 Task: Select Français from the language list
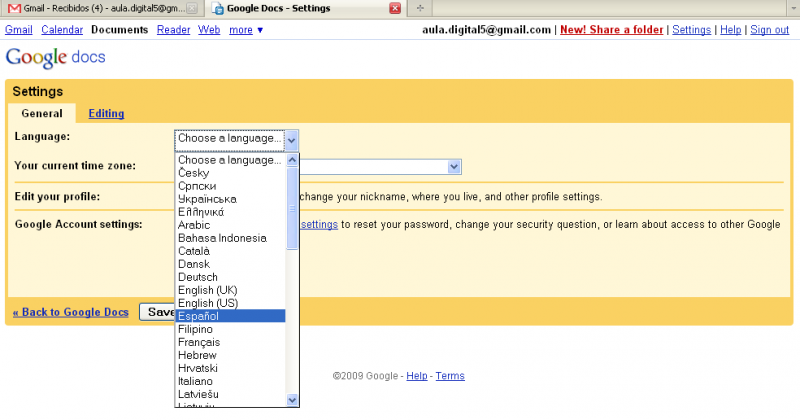click(230, 342)
